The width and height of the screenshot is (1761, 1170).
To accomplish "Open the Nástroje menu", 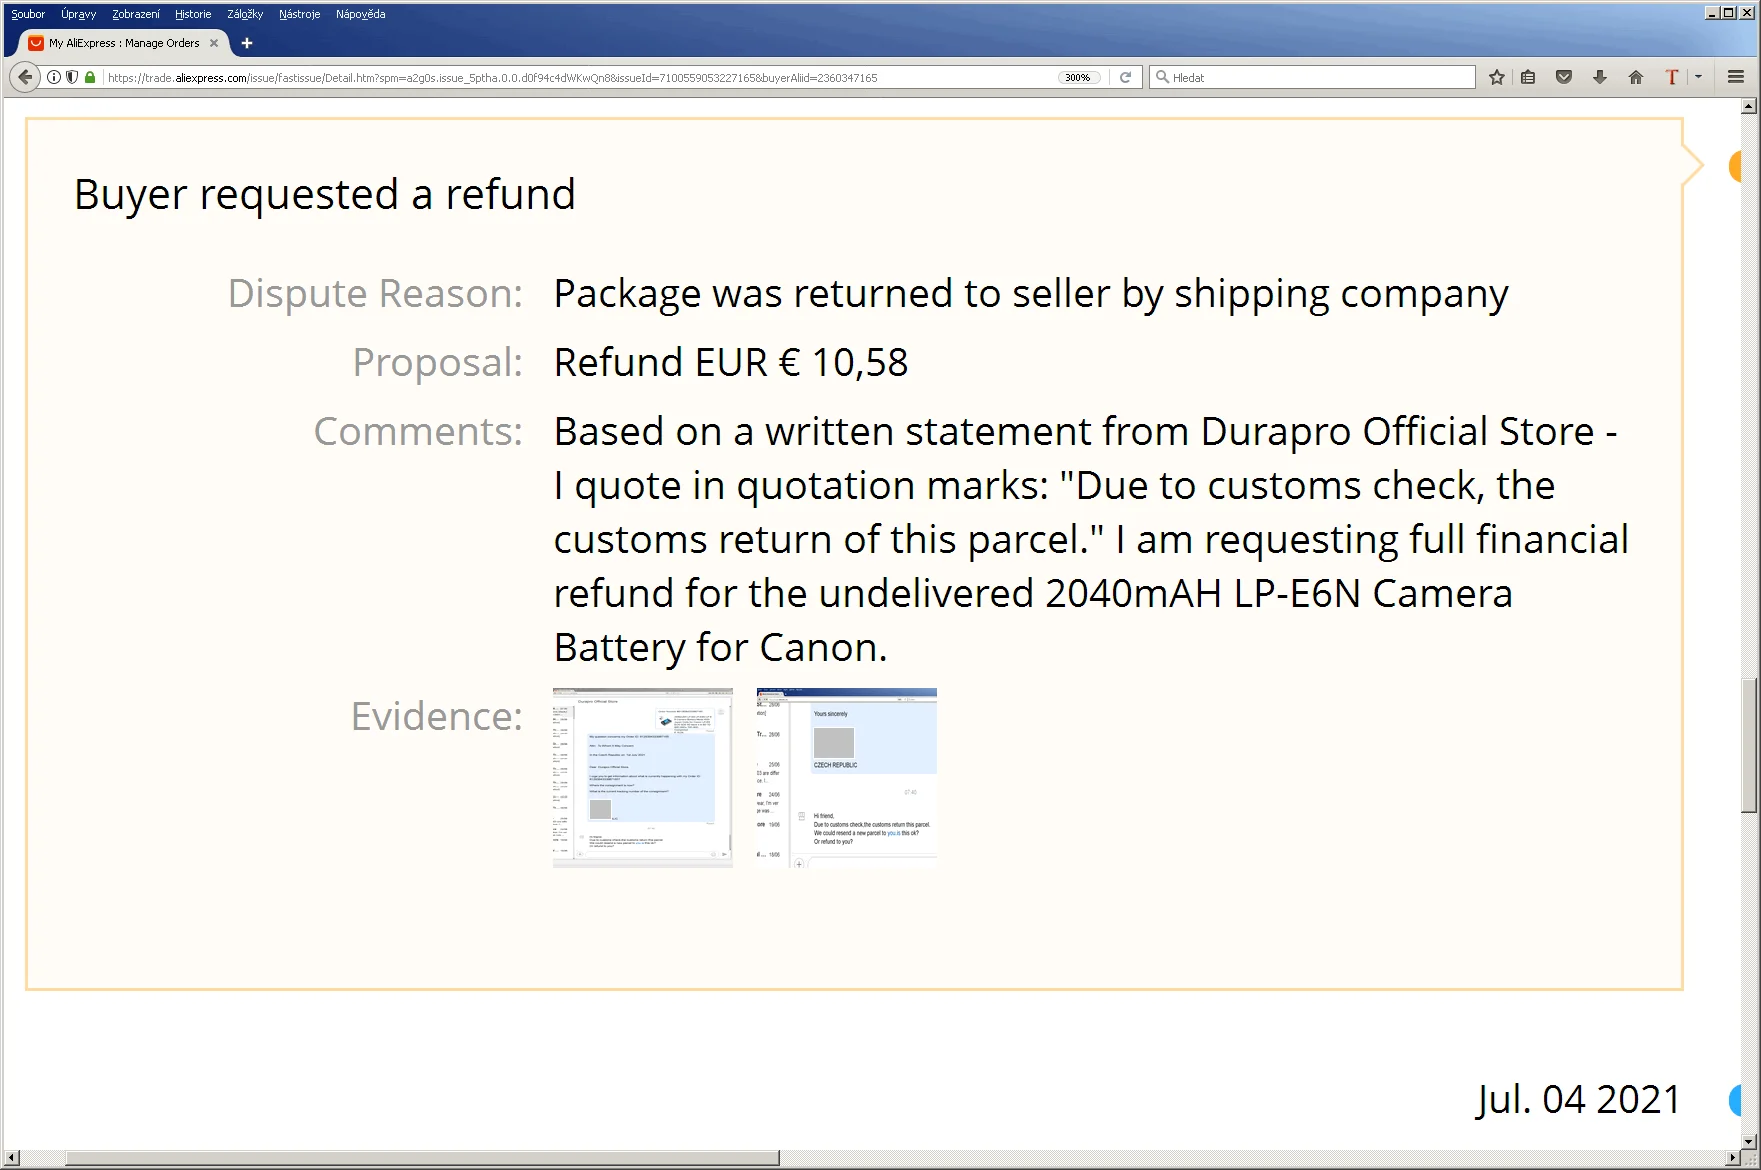I will [x=299, y=14].
